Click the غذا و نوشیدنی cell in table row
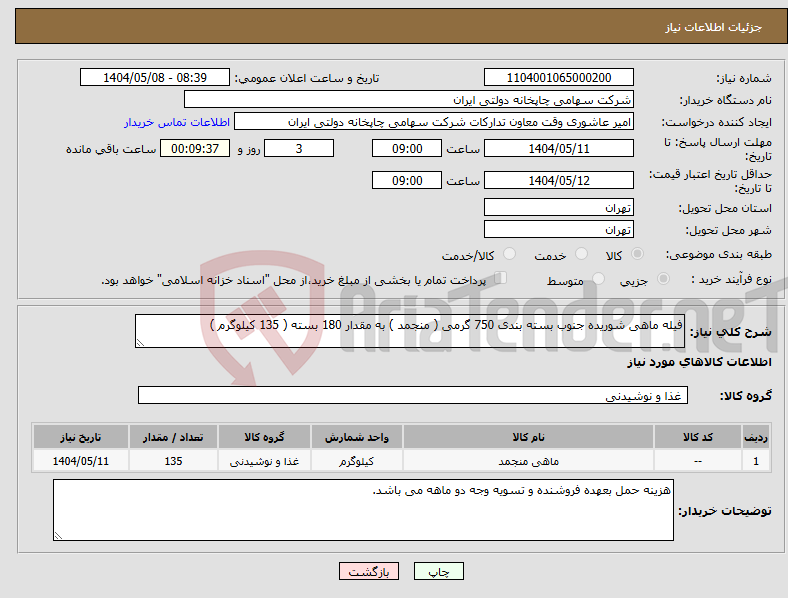Image resolution: width=788 pixels, height=598 pixels. (x=264, y=461)
